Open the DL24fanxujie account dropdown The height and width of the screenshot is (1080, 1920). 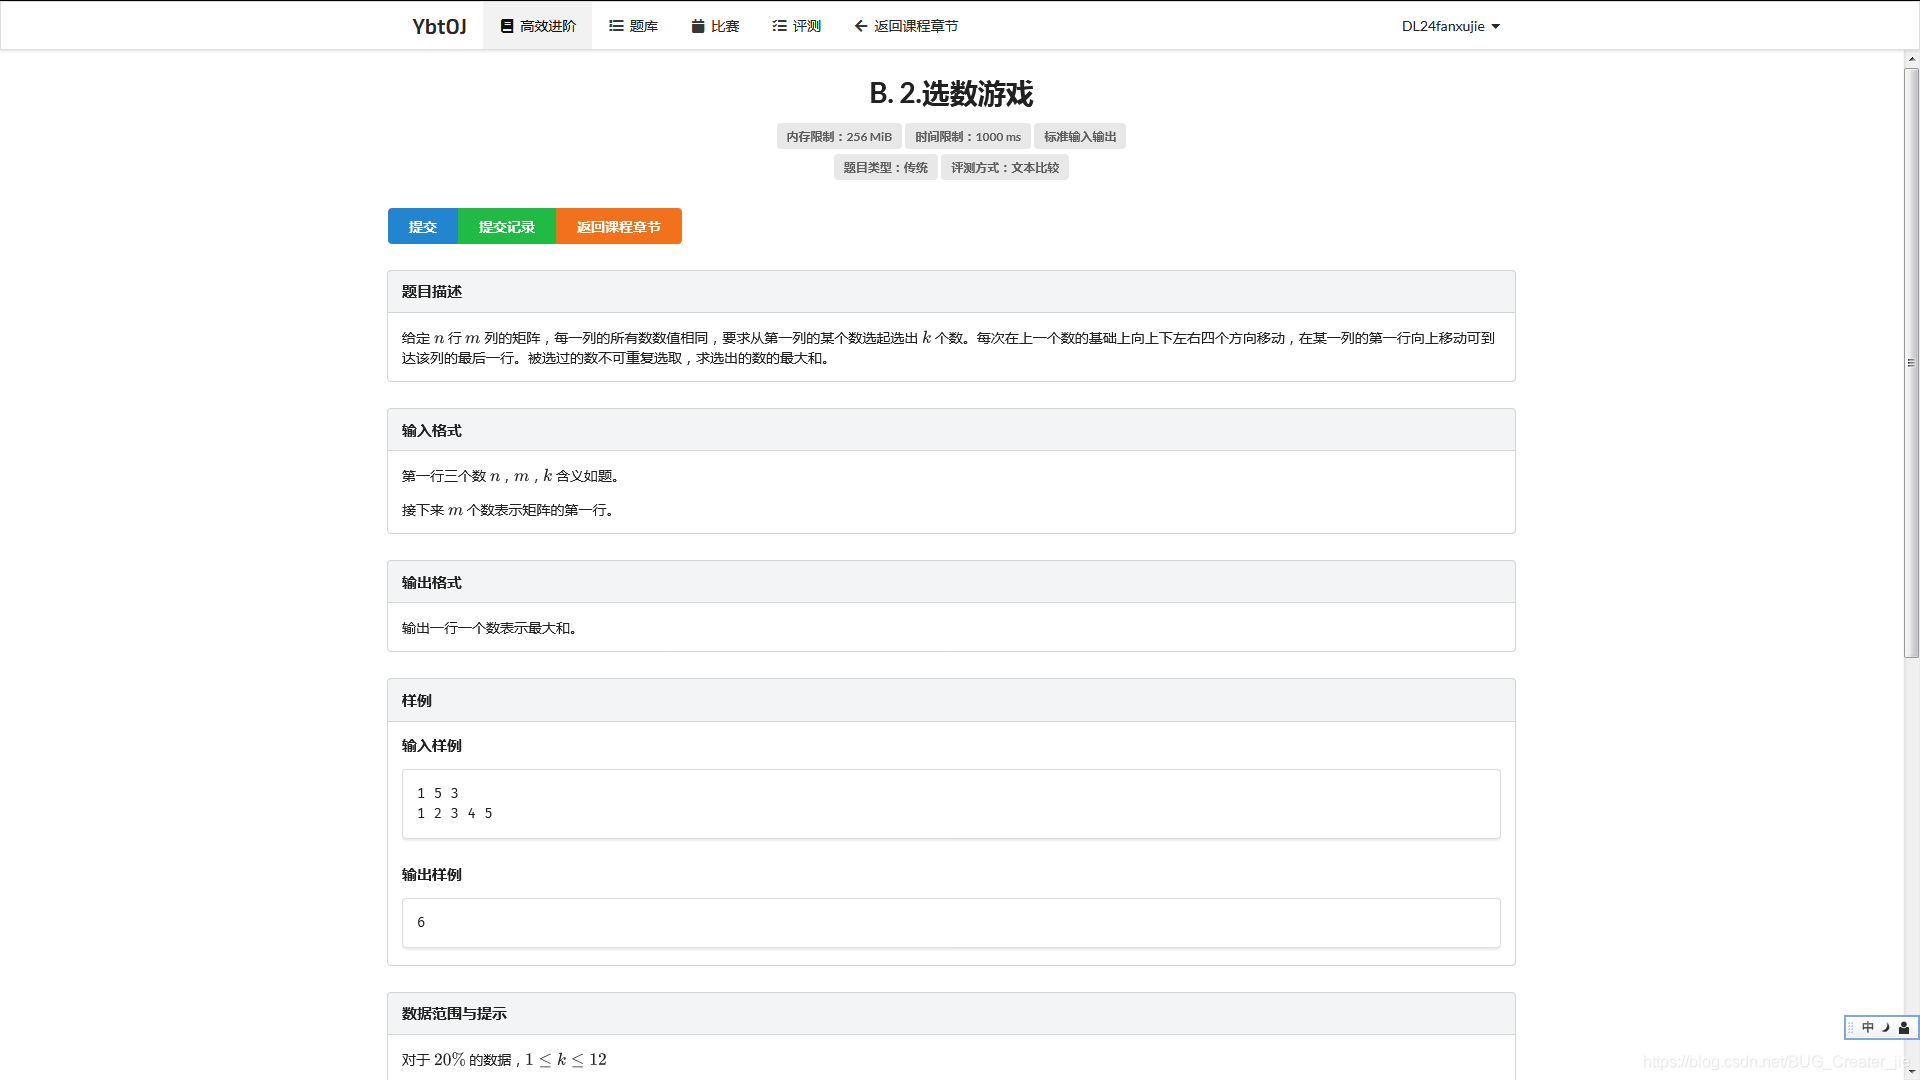point(1450,26)
